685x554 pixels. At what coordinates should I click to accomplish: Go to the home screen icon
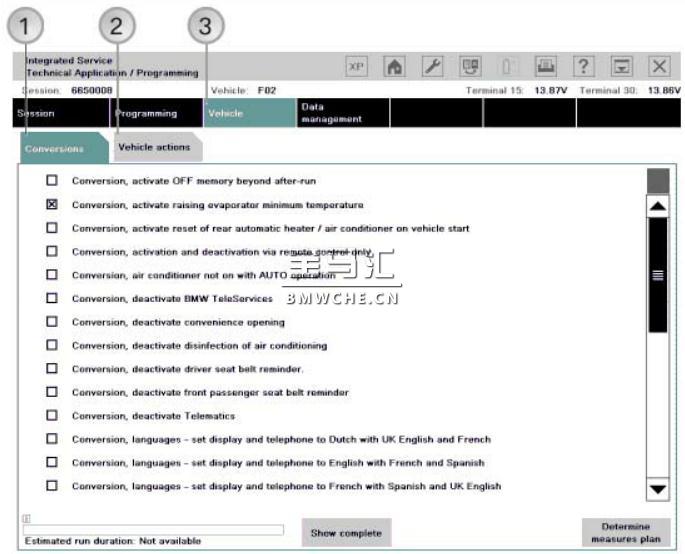click(395, 67)
